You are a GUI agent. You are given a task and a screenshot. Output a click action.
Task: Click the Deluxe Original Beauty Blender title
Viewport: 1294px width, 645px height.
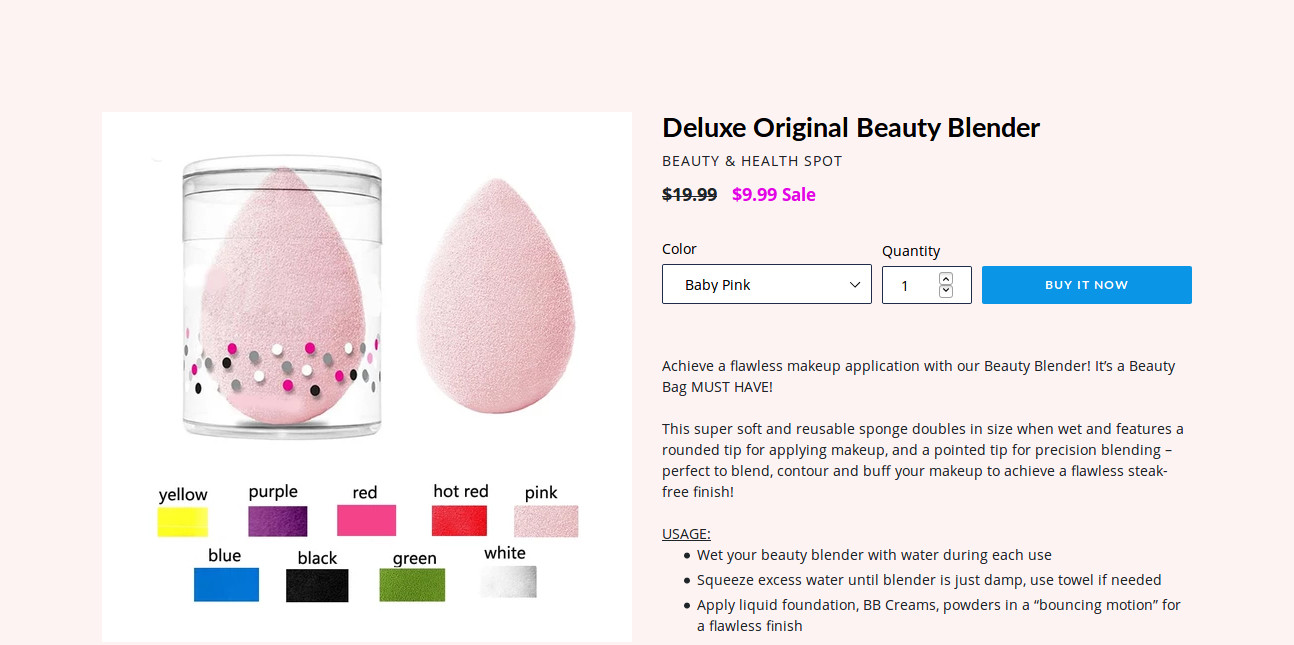coord(851,127)
